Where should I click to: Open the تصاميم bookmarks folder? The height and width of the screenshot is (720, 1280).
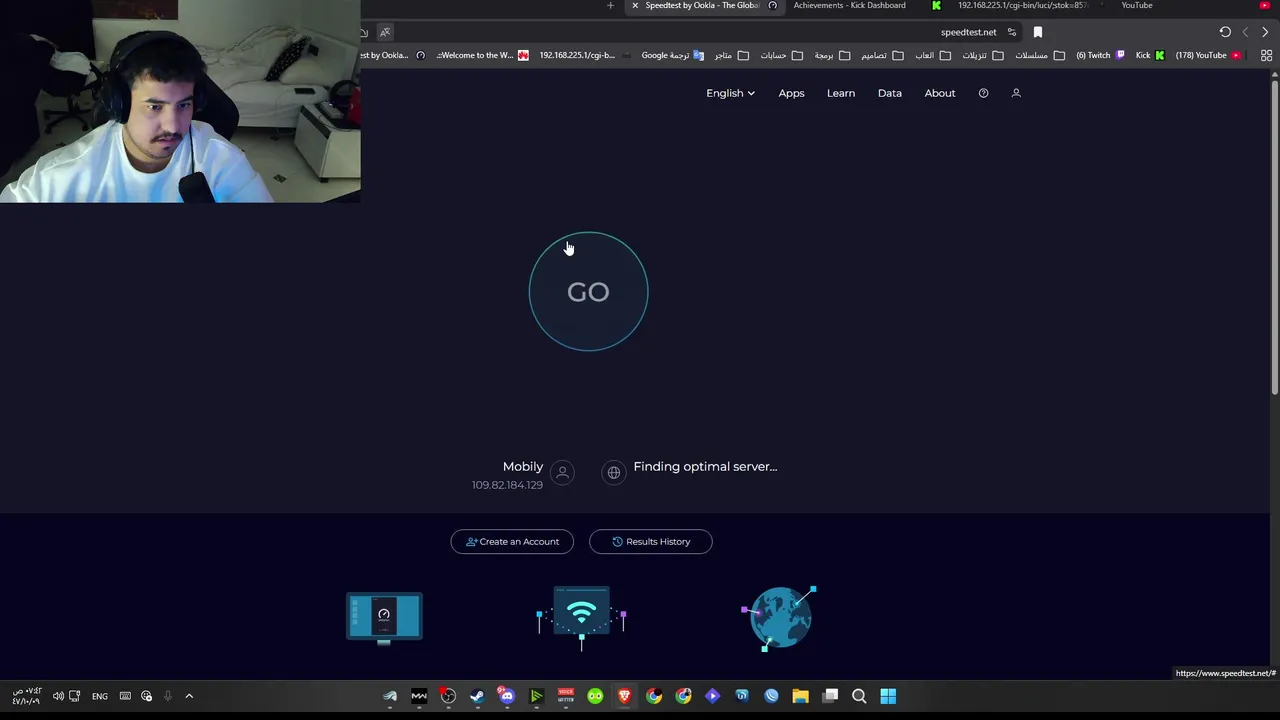(x=881, y=55)
